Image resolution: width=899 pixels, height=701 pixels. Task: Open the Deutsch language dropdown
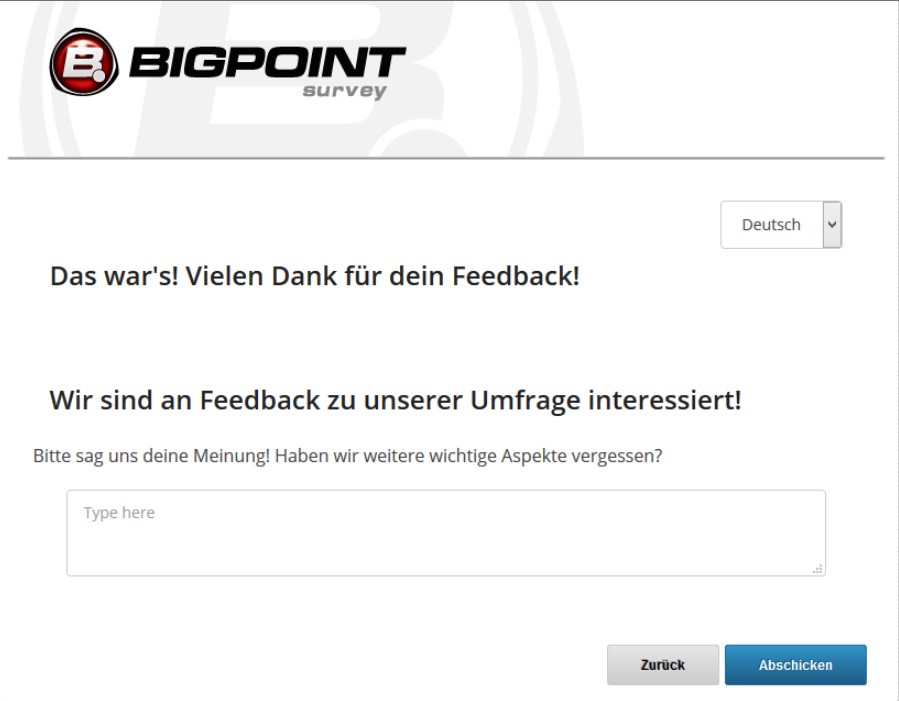tap(781, 225)
